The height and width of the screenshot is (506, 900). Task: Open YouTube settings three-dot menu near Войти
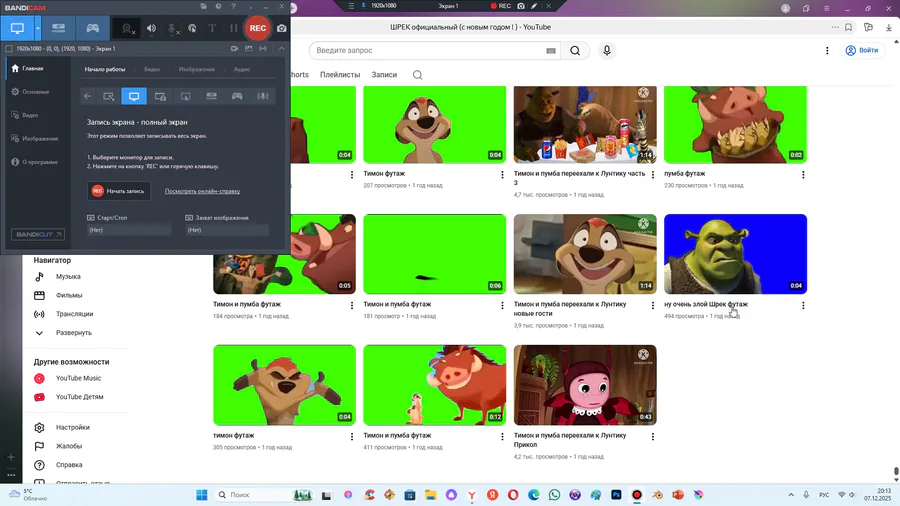[827, 50]
